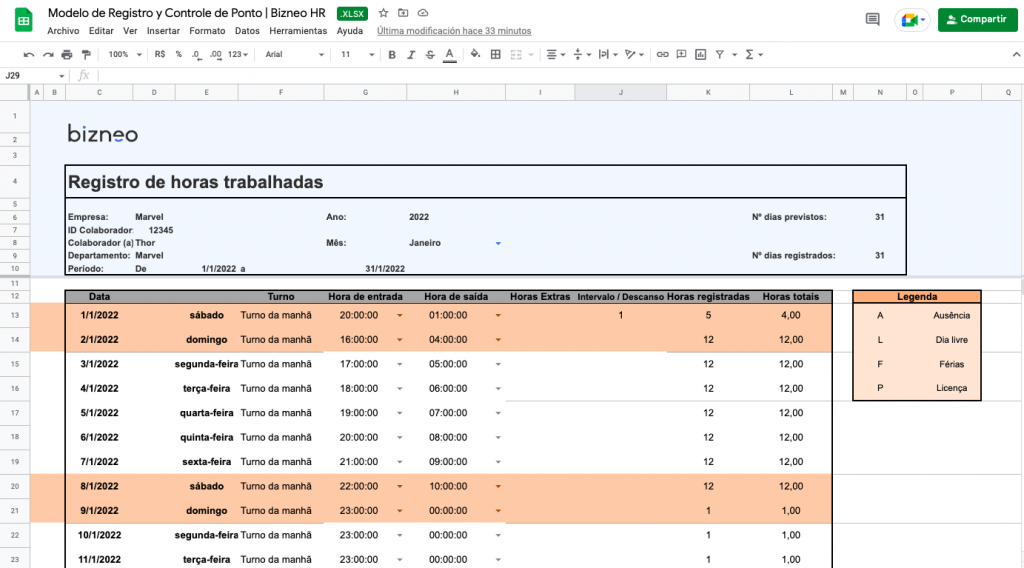Open the Herramientas menu
This screenshot has height=568, width=1024.
(298, 31)
